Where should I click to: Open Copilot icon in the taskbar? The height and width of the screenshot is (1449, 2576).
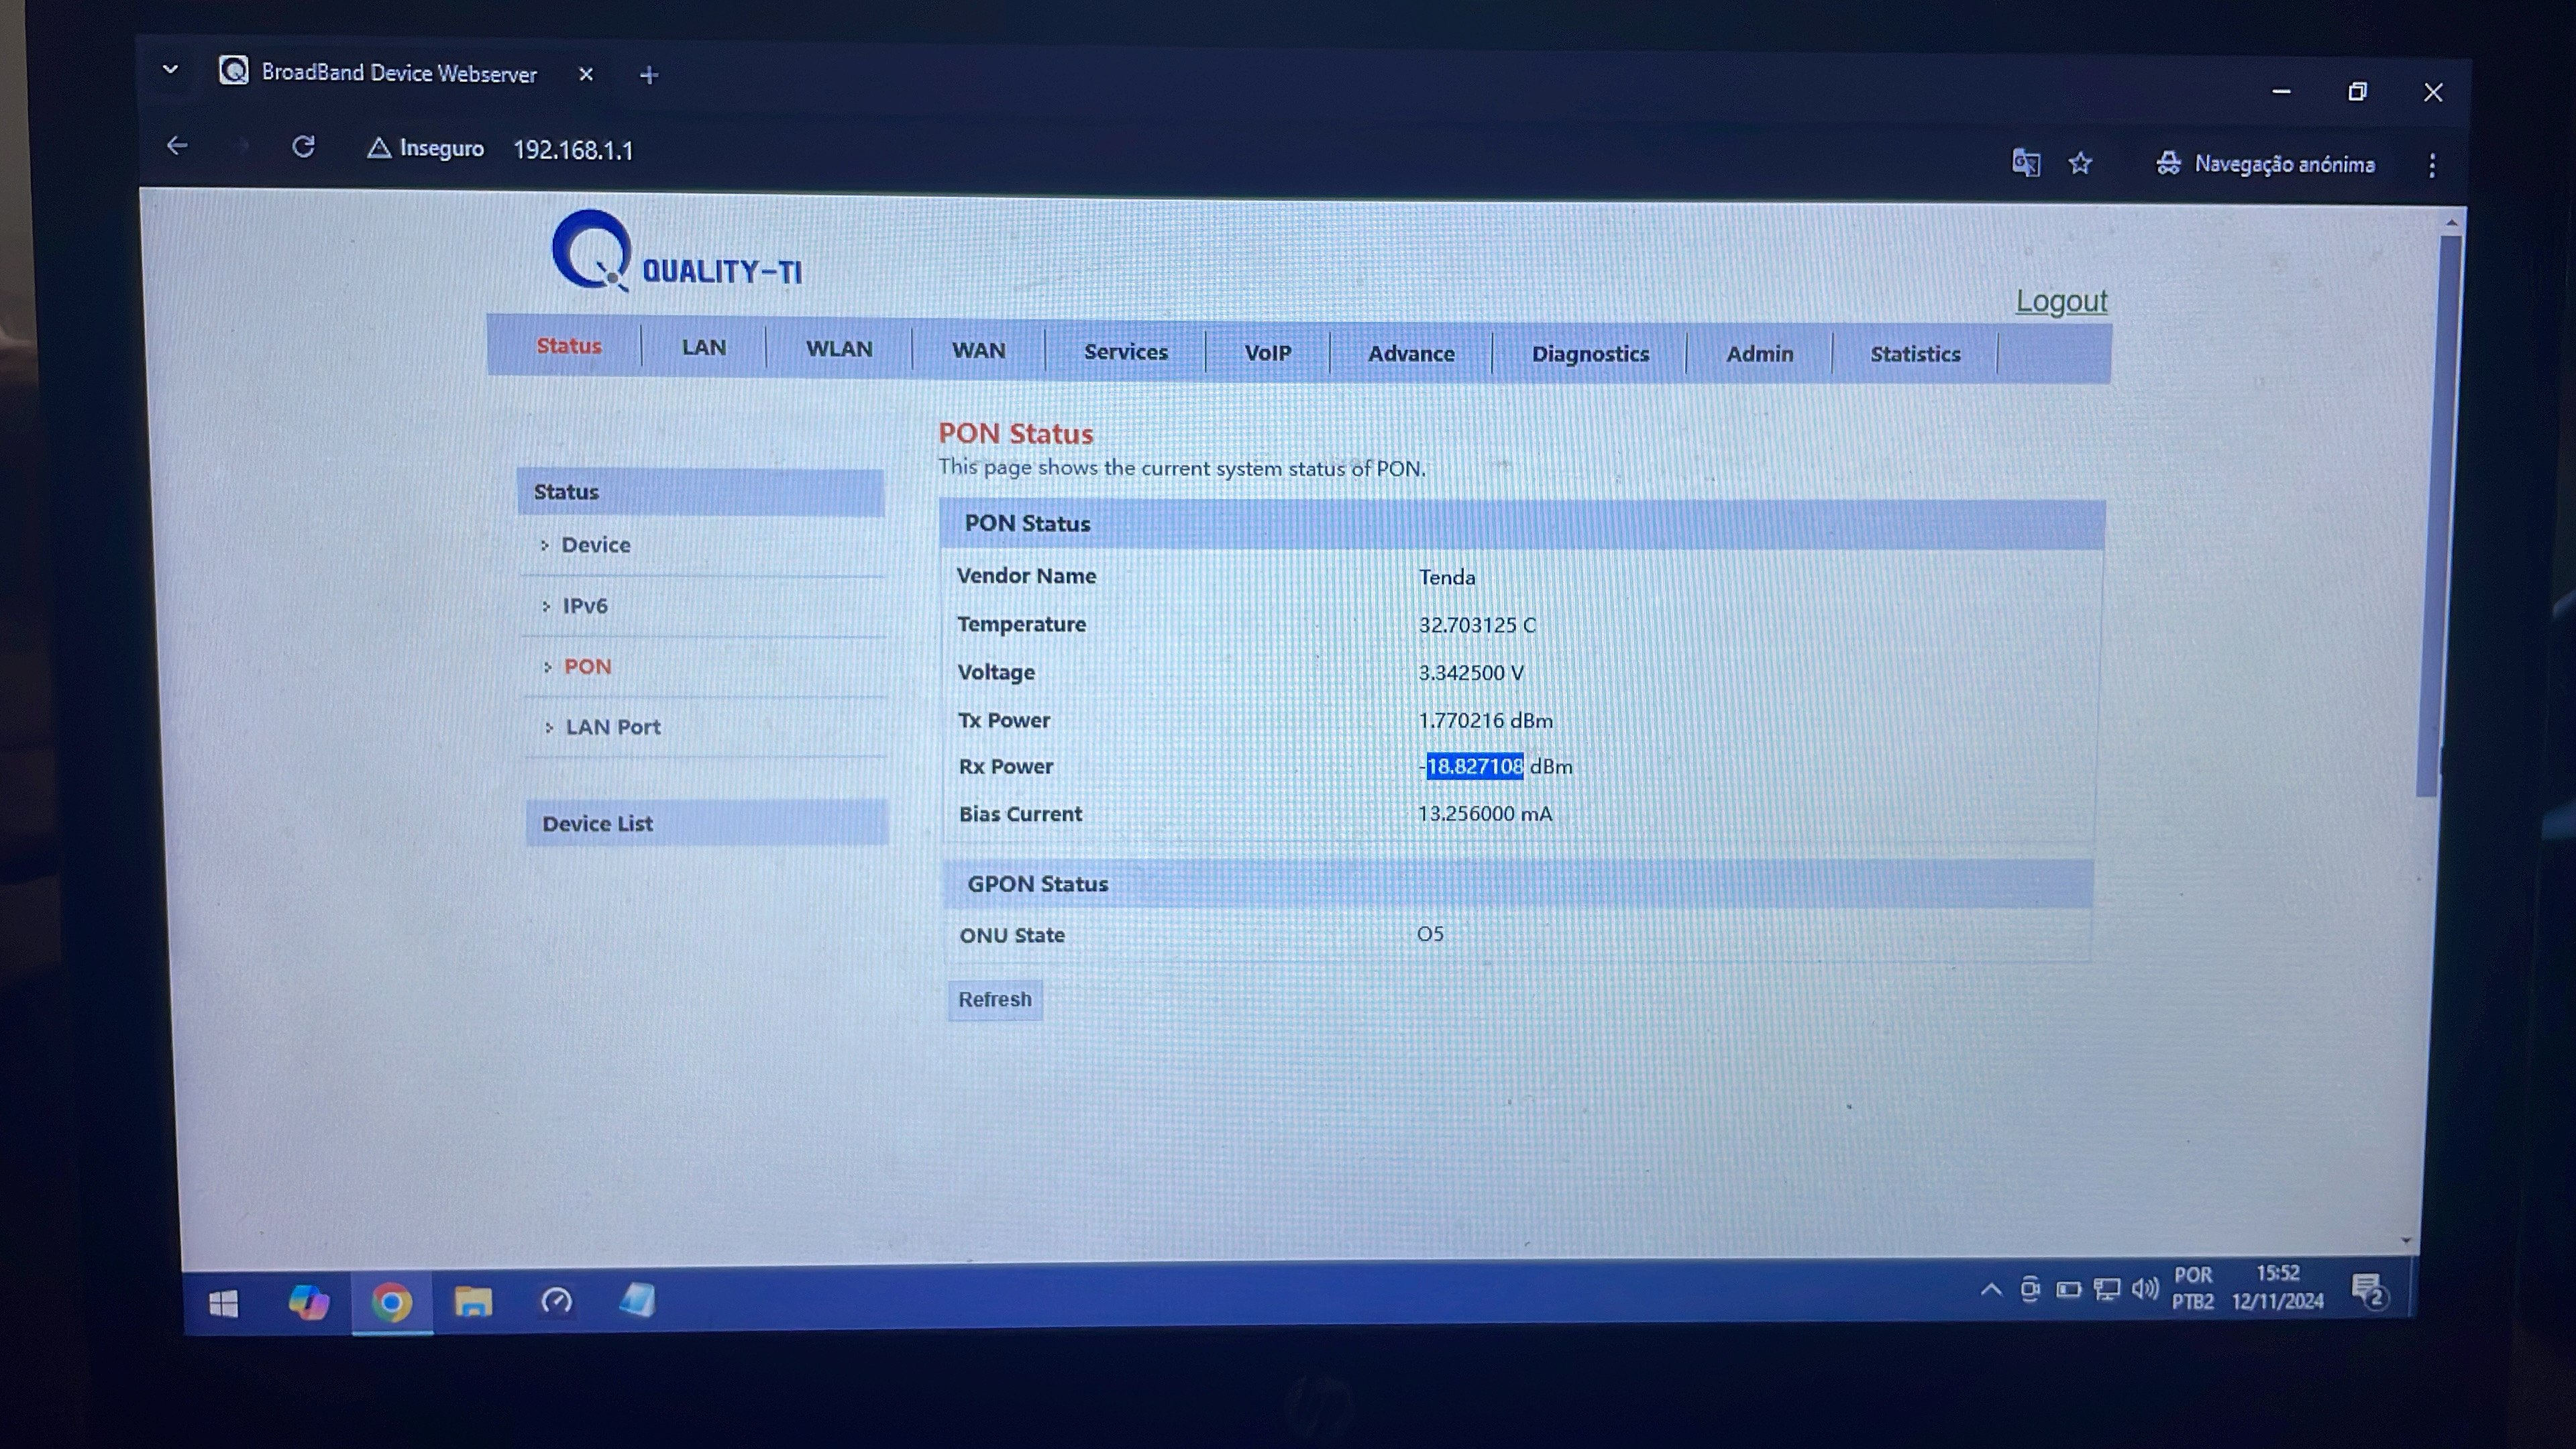click(x=308, y=1301)
